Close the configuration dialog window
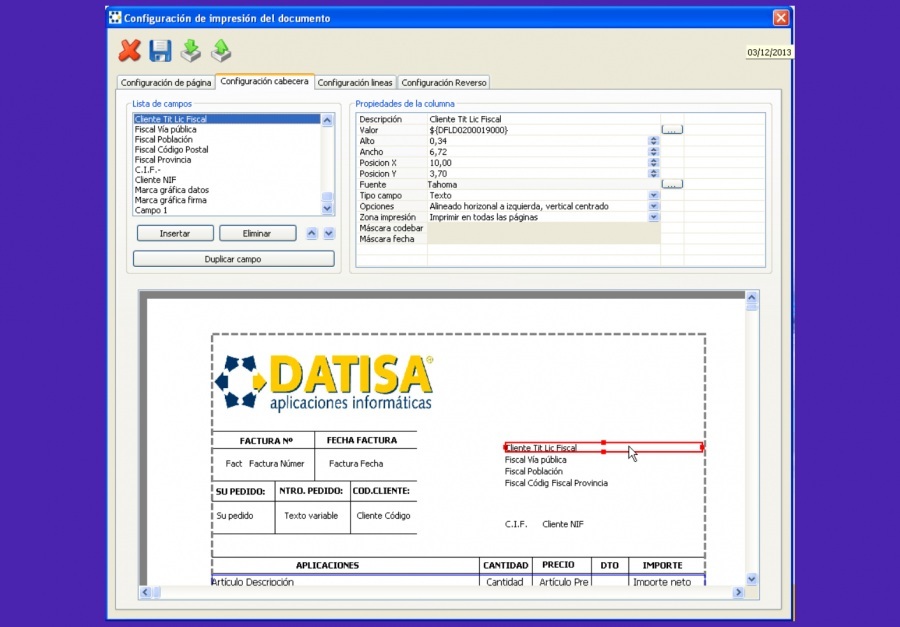This screenshot has width=900, height=627. [x=781, y=18]
